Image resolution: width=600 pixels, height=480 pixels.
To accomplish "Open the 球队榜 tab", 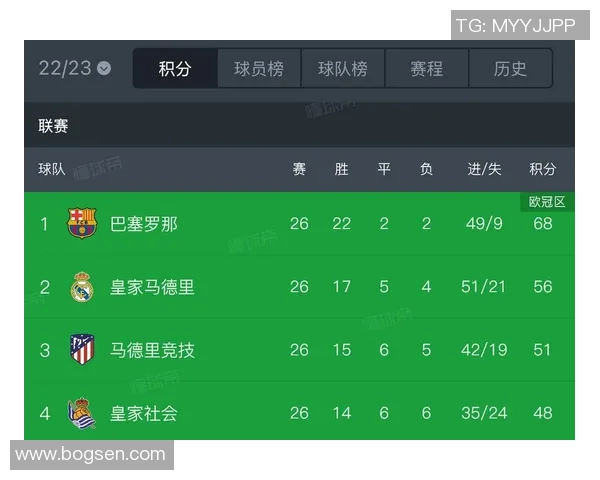I will tap(343, 69).
